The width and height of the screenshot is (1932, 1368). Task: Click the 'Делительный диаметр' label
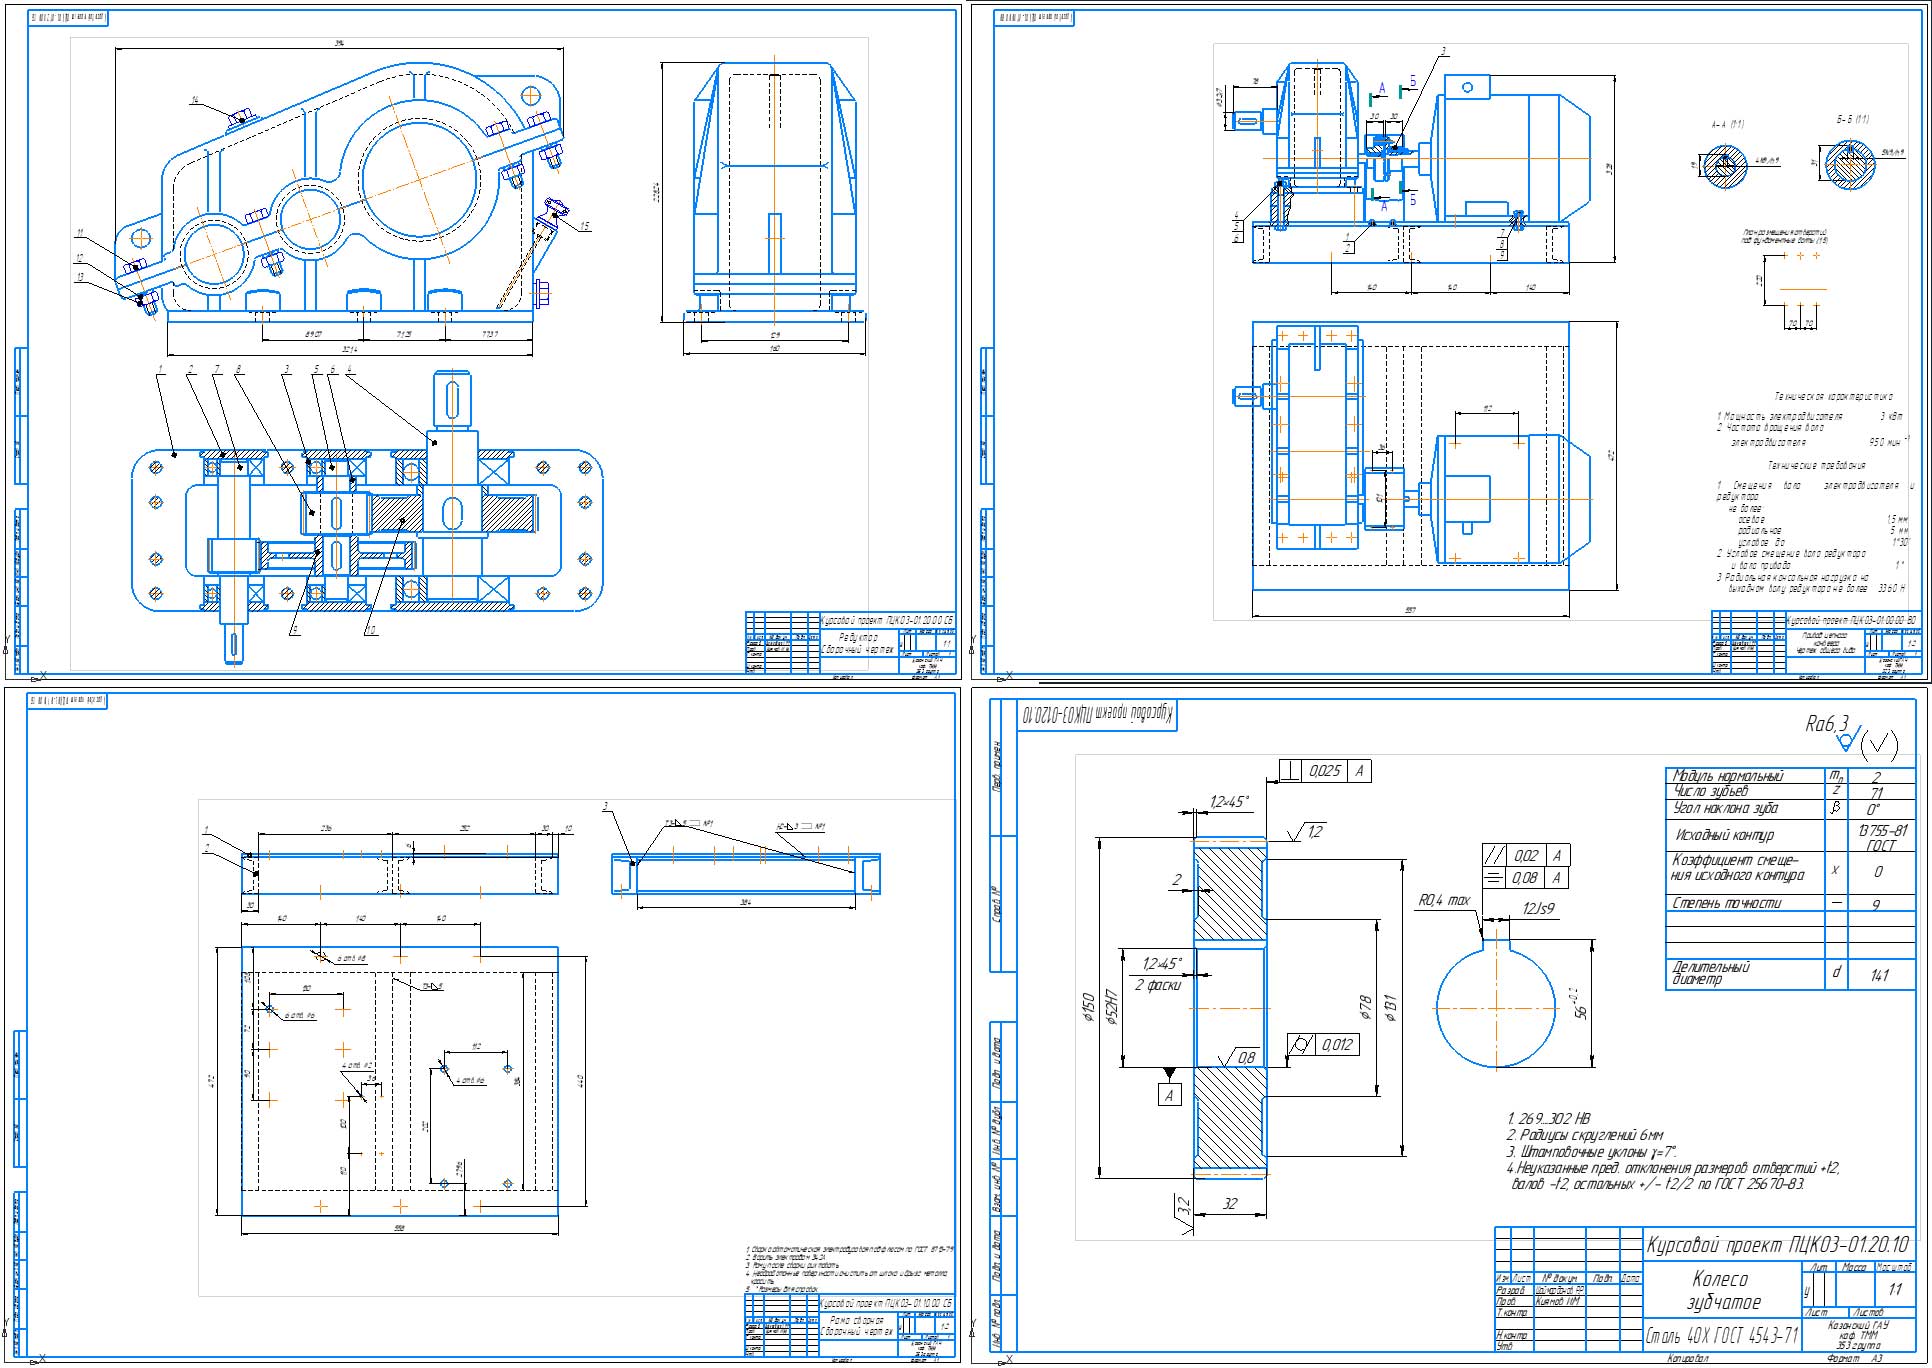point(1711,972)
